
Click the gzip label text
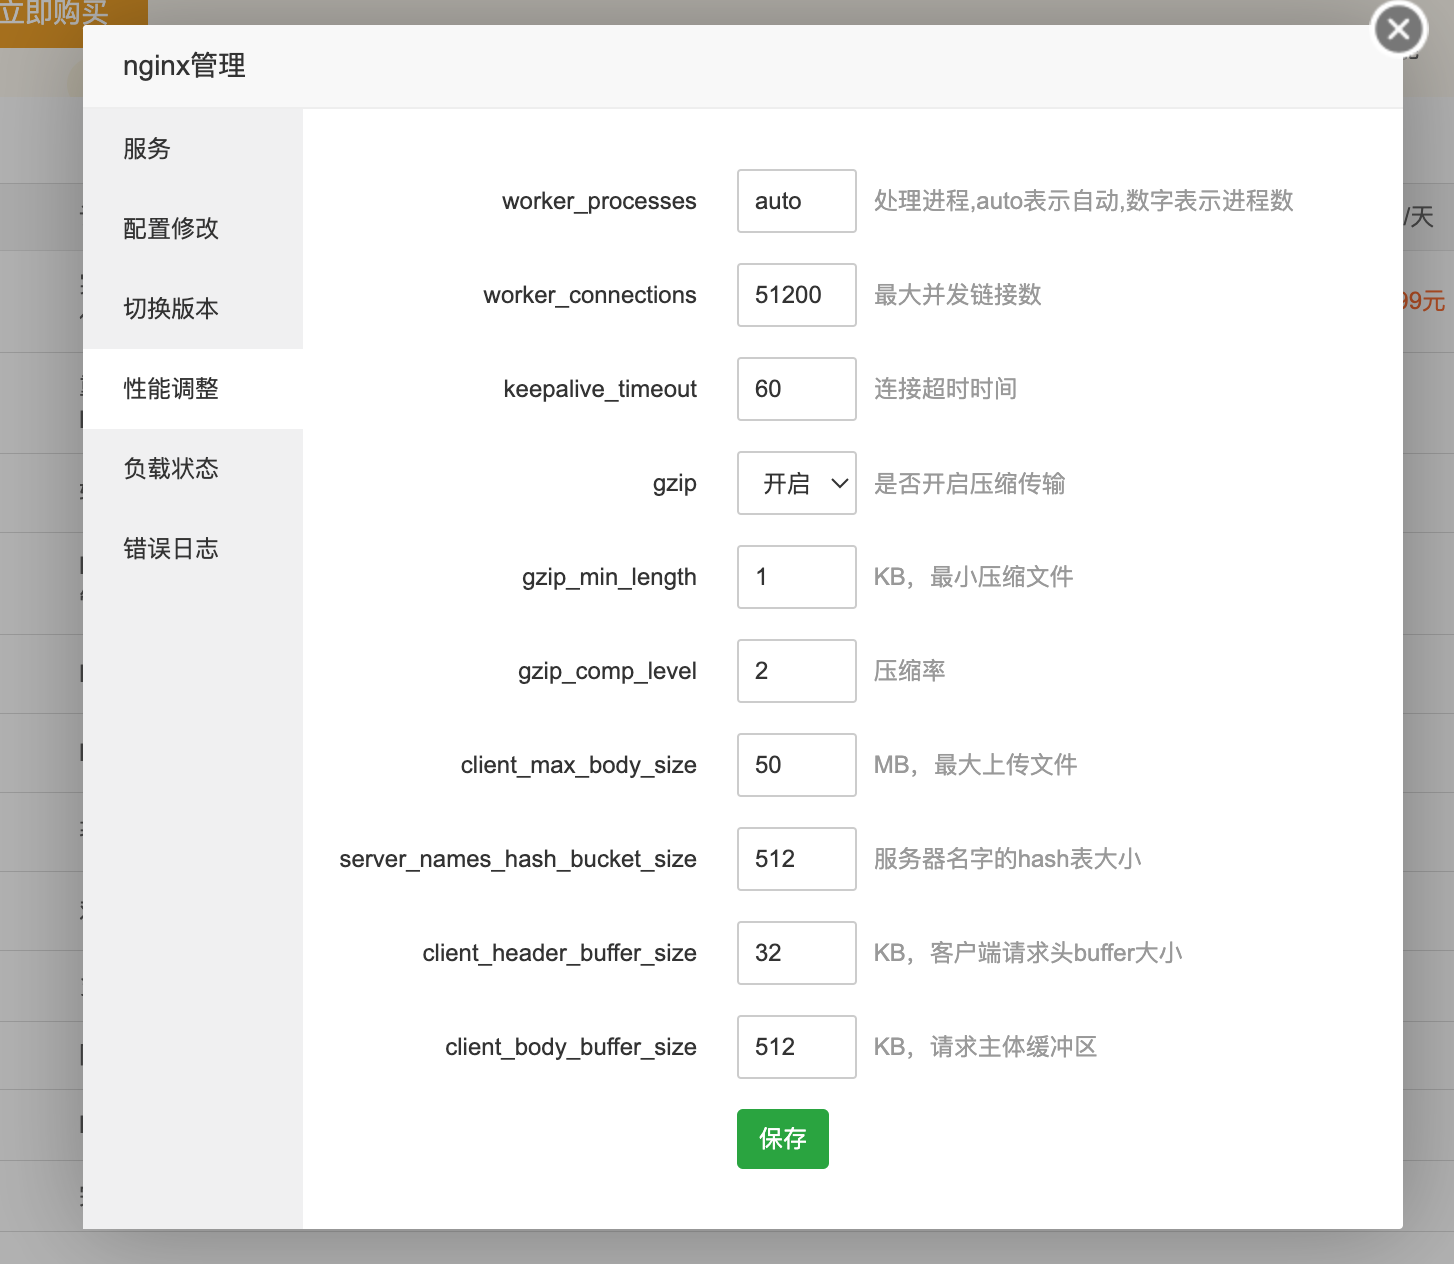674,484
